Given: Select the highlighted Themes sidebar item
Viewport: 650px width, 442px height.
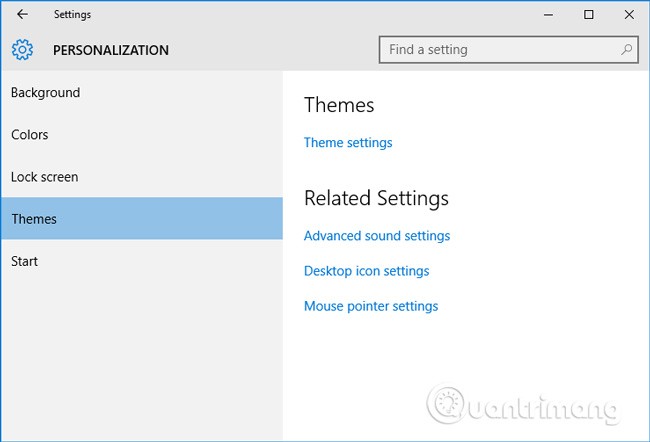Looking at the screenshot, I should pos(34,219).
